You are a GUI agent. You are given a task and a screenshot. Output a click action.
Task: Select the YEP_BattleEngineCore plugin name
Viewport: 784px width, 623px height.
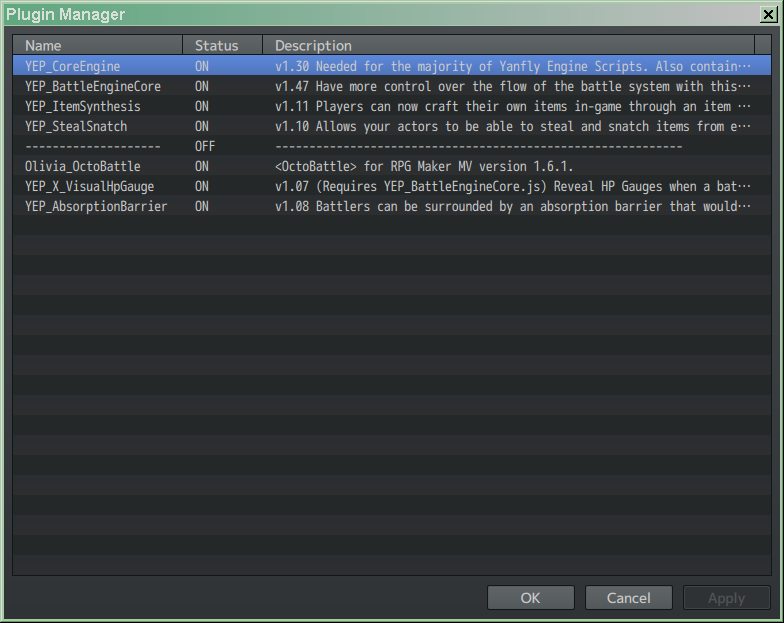pos(93,86)
